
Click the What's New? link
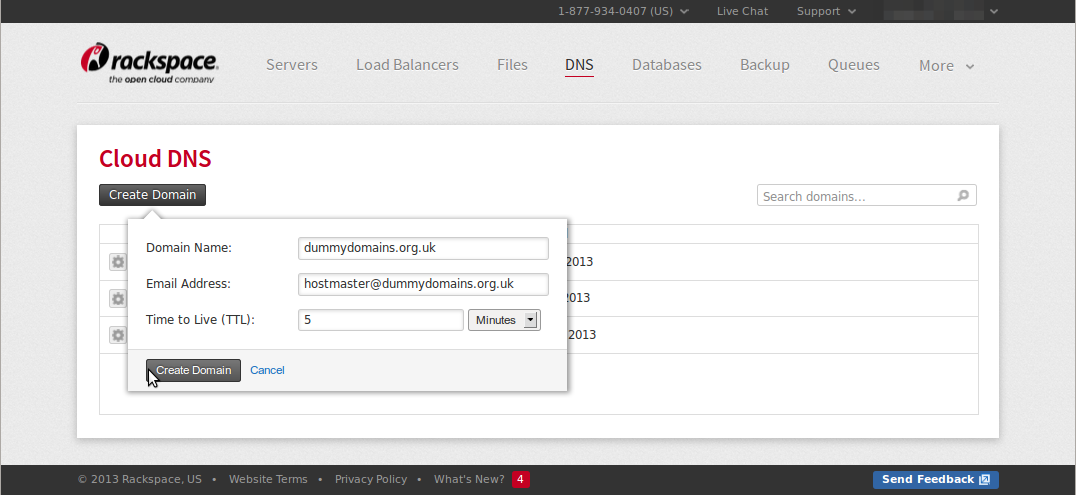click(469, 479)
